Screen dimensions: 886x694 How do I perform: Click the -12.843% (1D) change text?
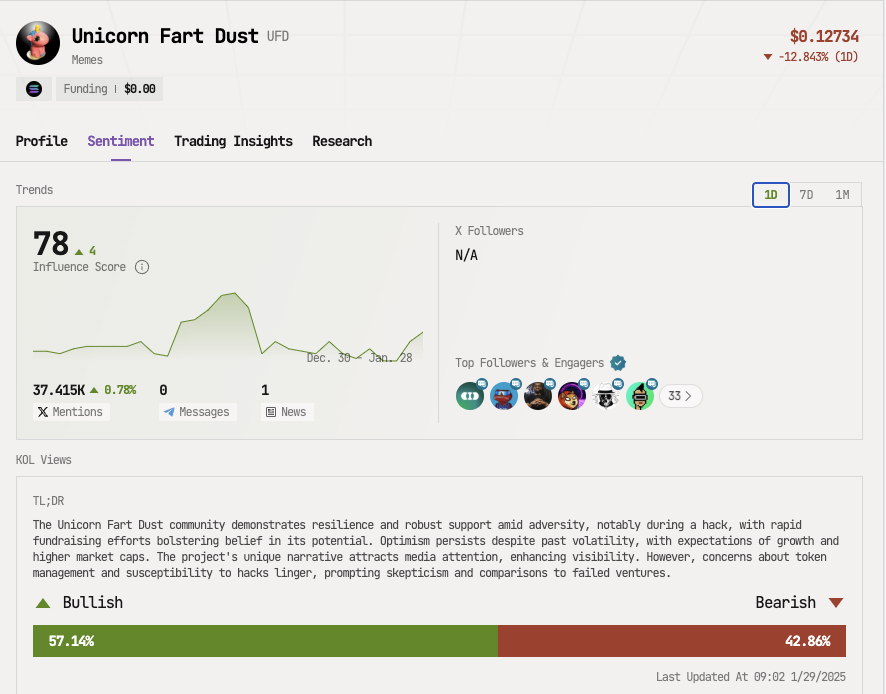(x=818, y=57)
